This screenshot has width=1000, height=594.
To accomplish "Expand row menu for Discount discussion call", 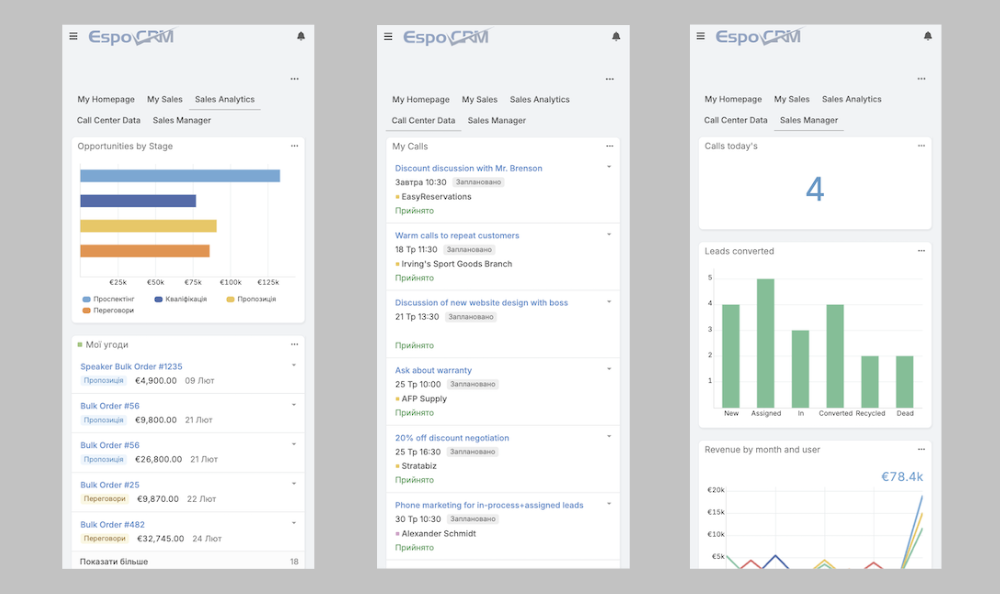I will (x=609, y=167).
